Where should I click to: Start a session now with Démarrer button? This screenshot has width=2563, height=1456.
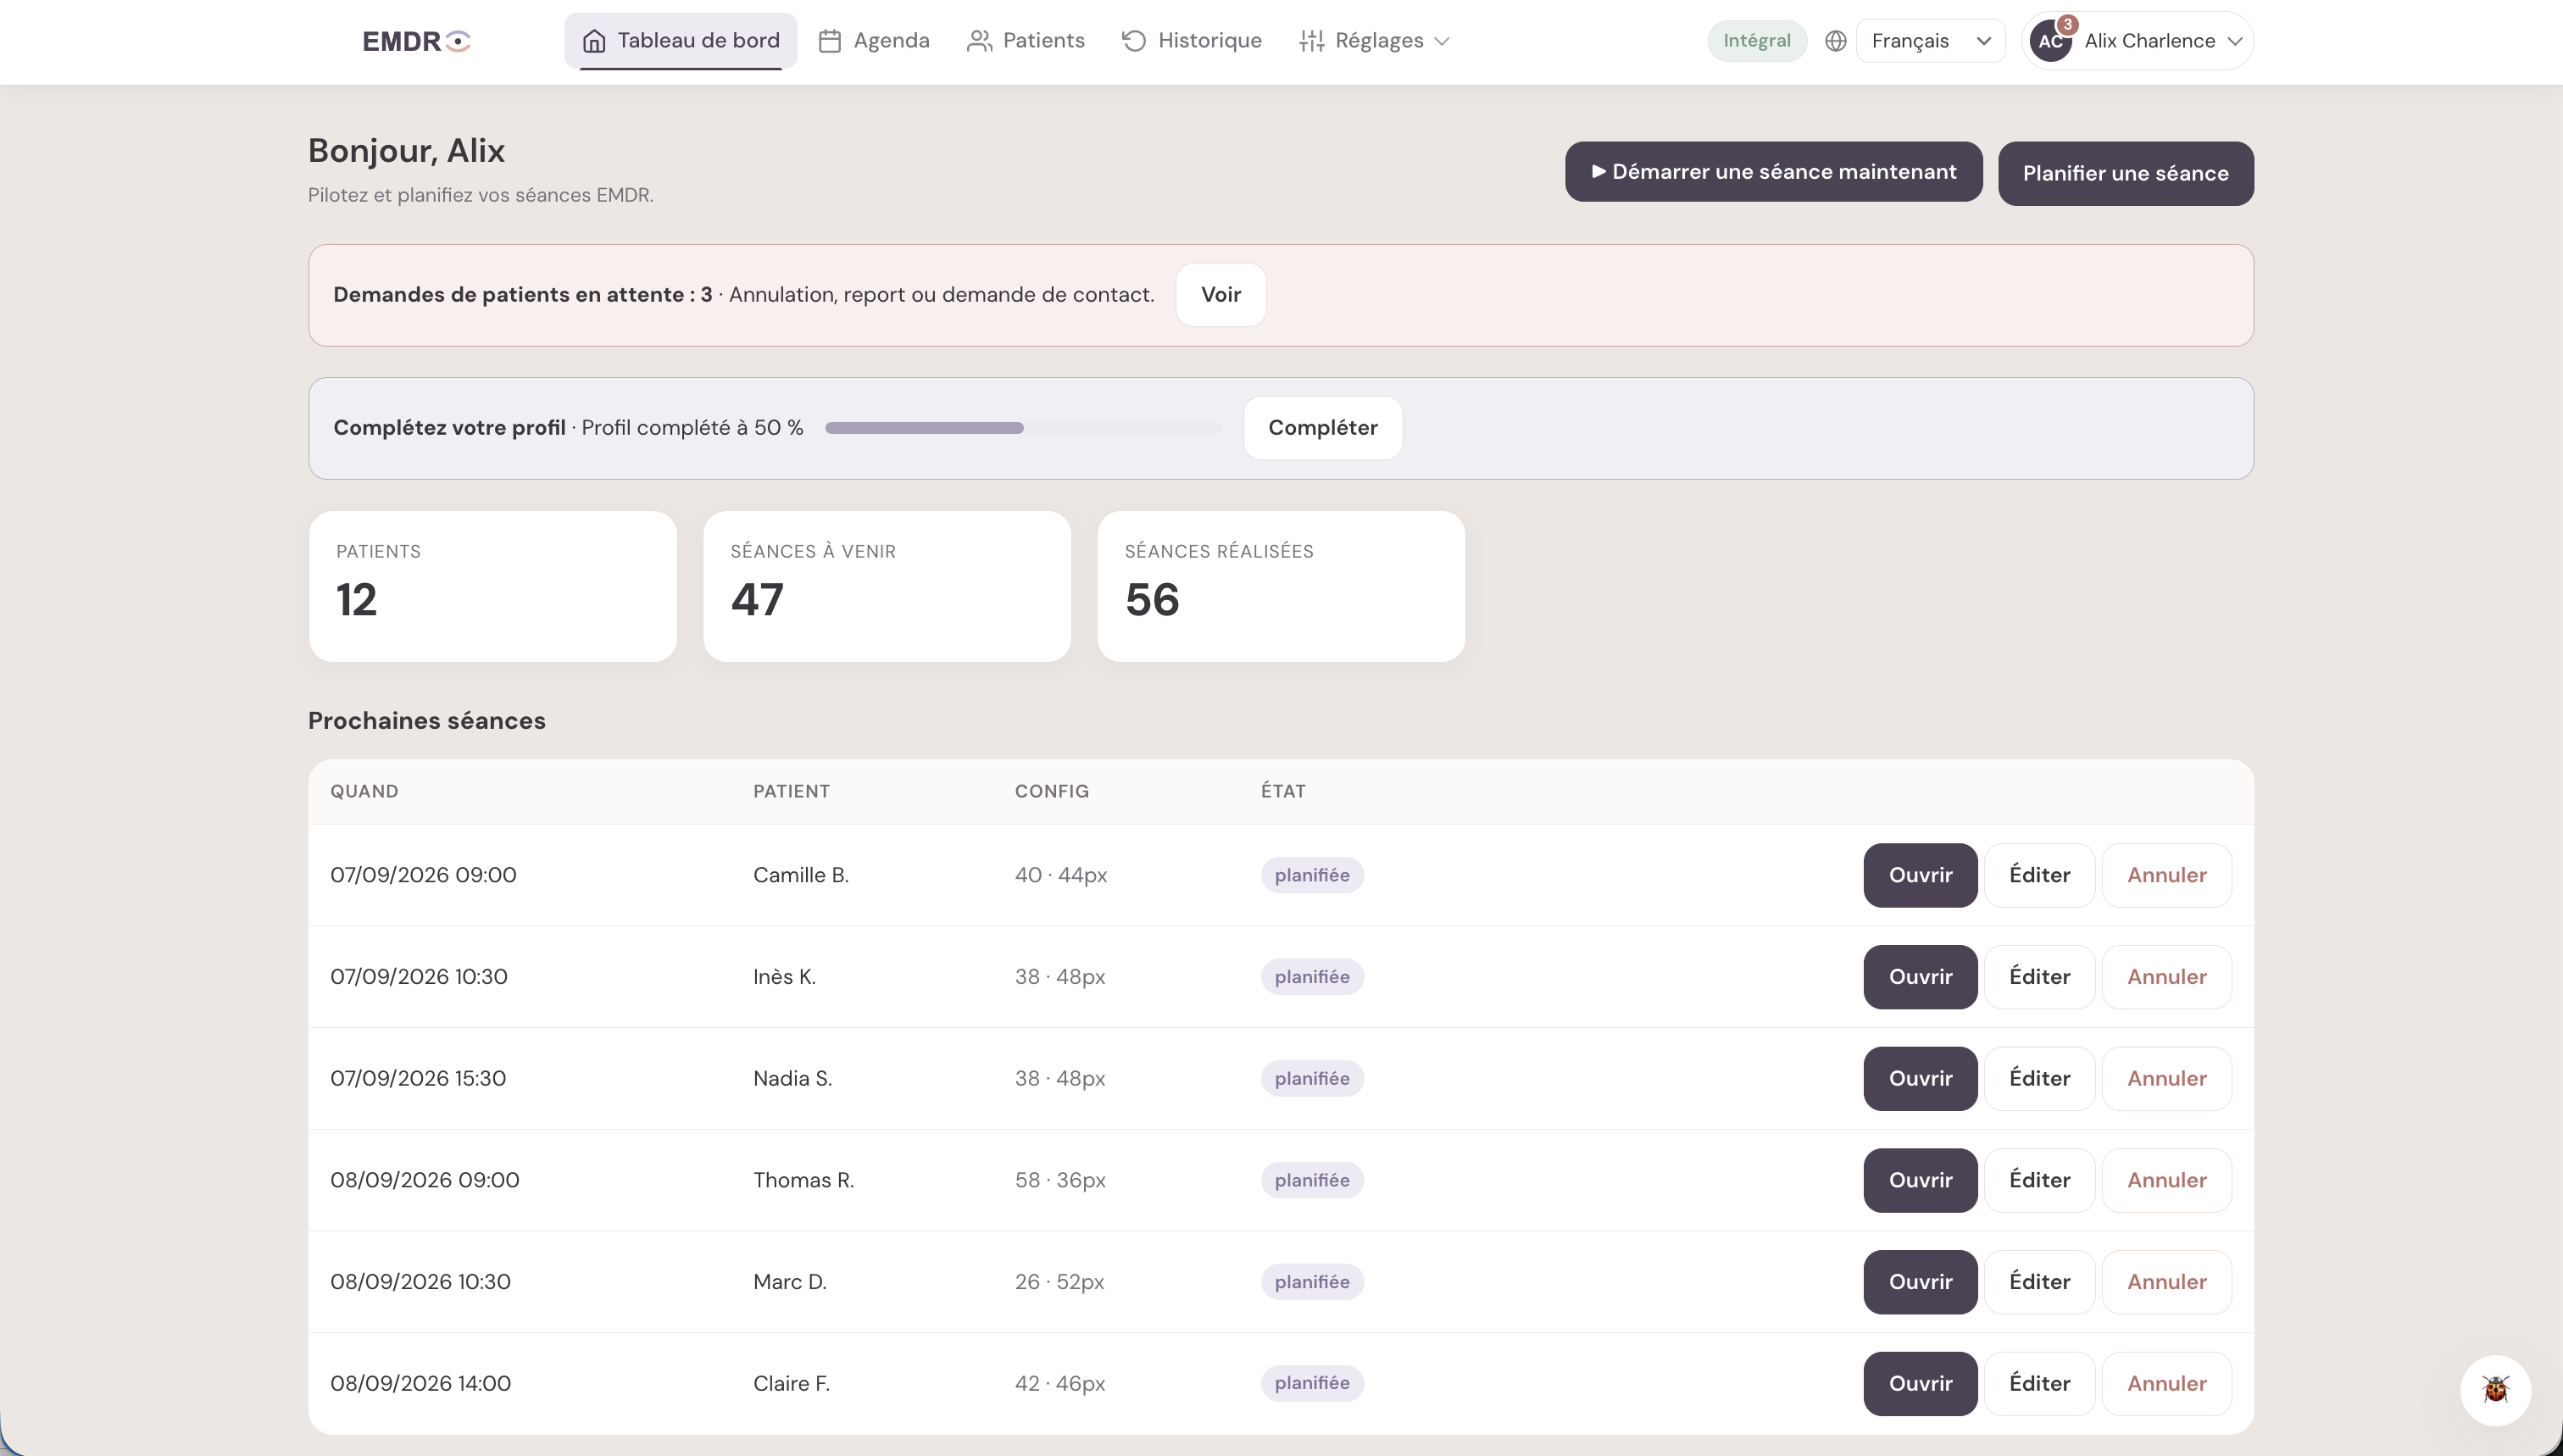tap(1773, 172)
